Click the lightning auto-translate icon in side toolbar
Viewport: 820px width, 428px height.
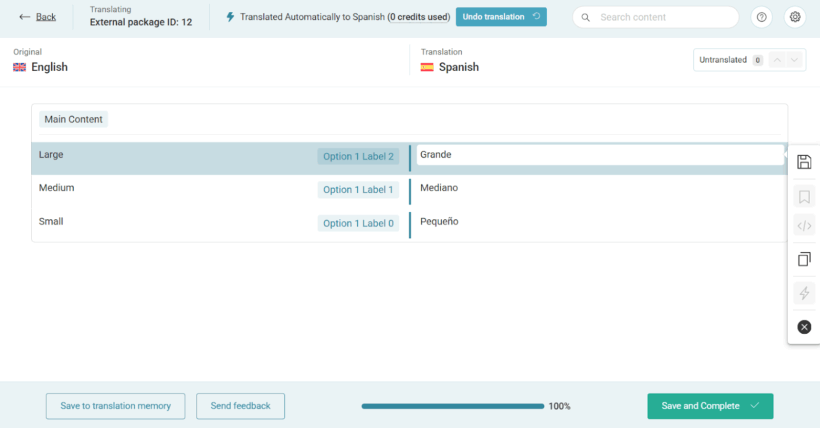(x=804, y=293)
